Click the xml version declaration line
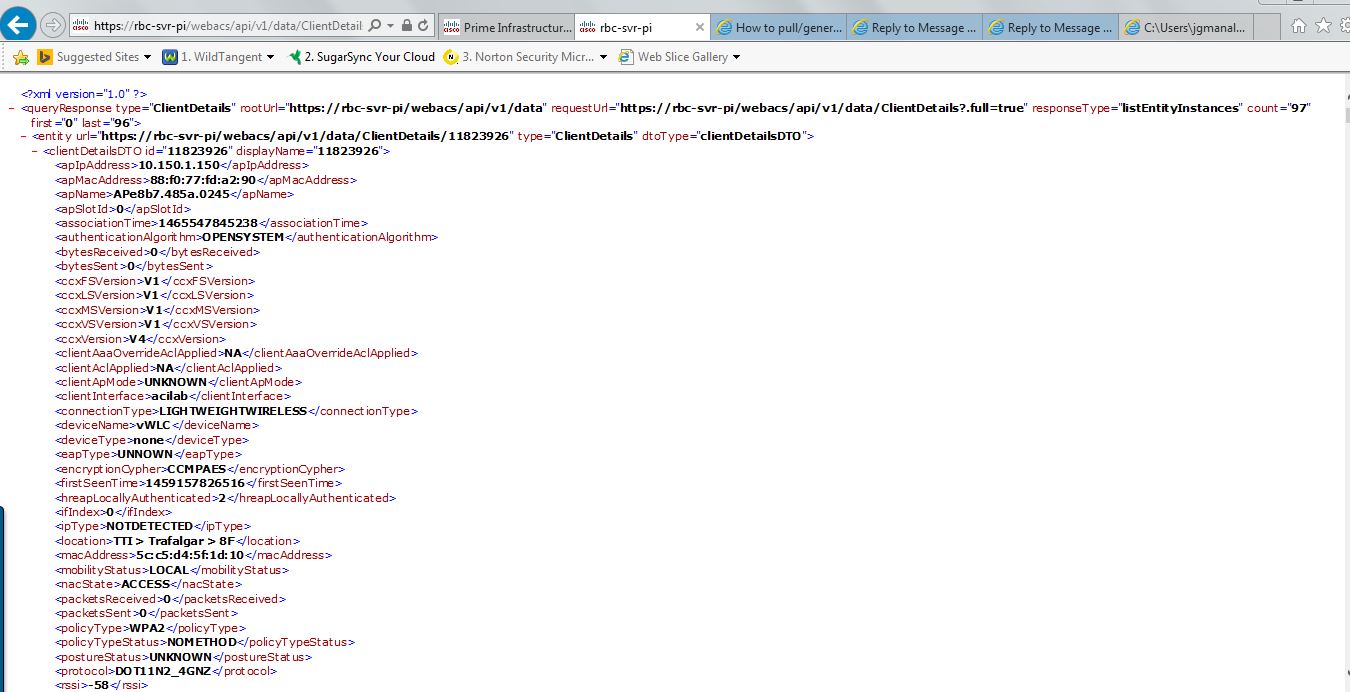 [x=84, y=93]
